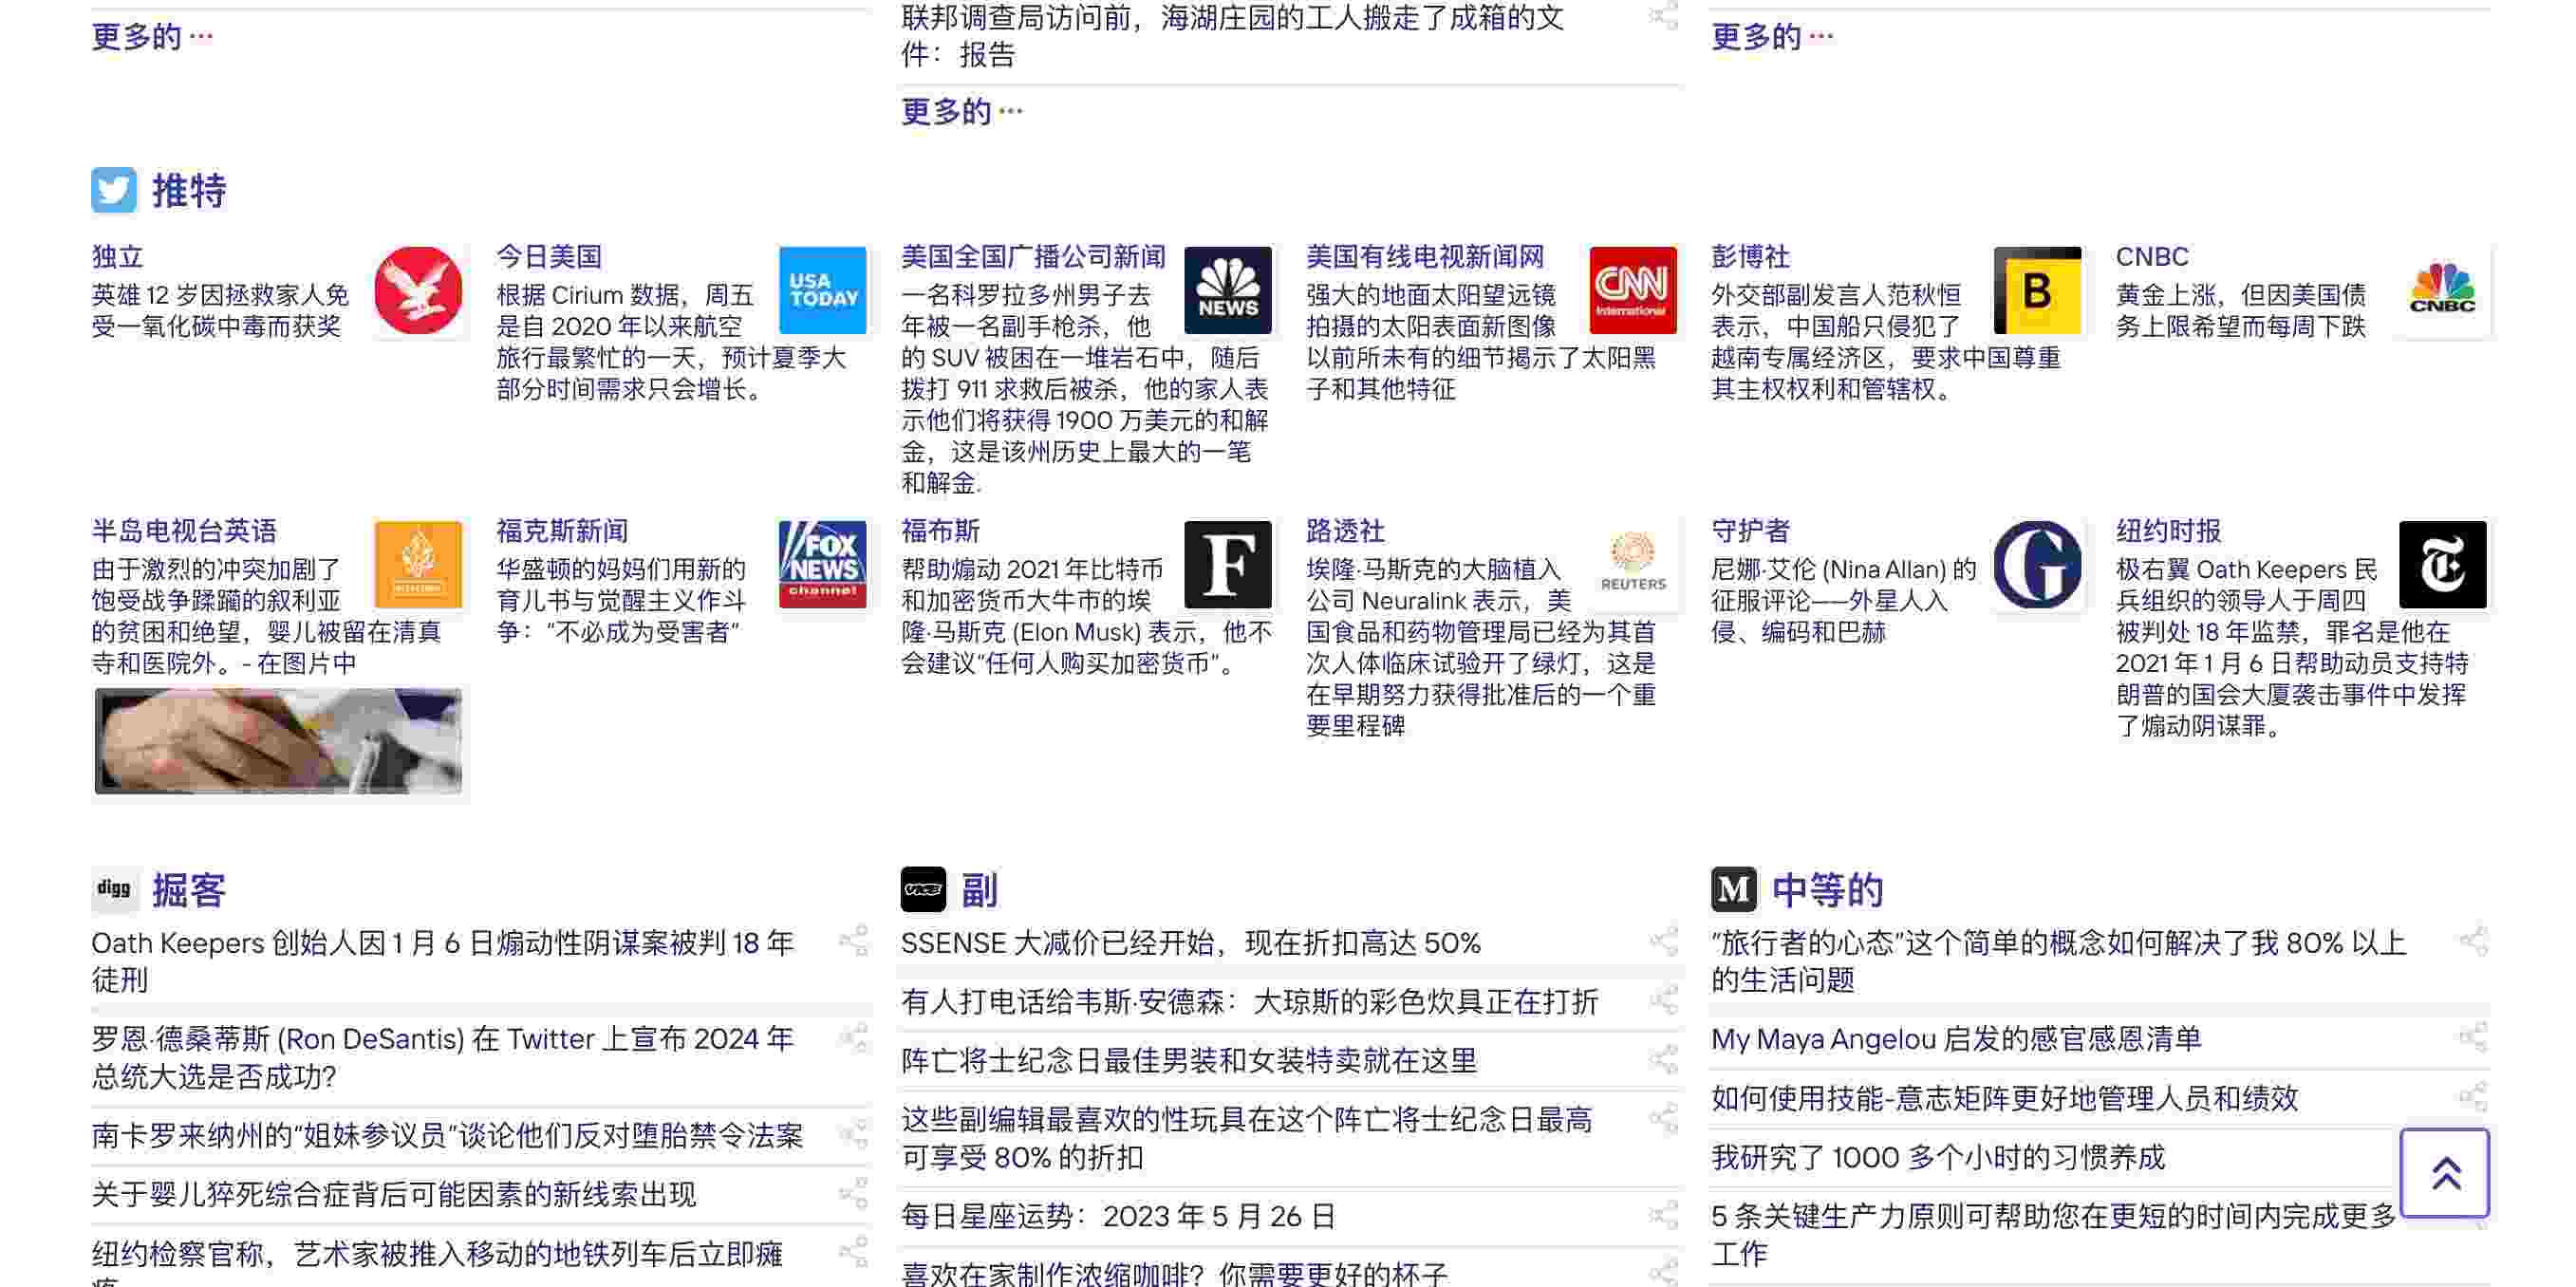Expand 更多的 under the right column
The image size is (2576, 1287).
pos(1771,37)
